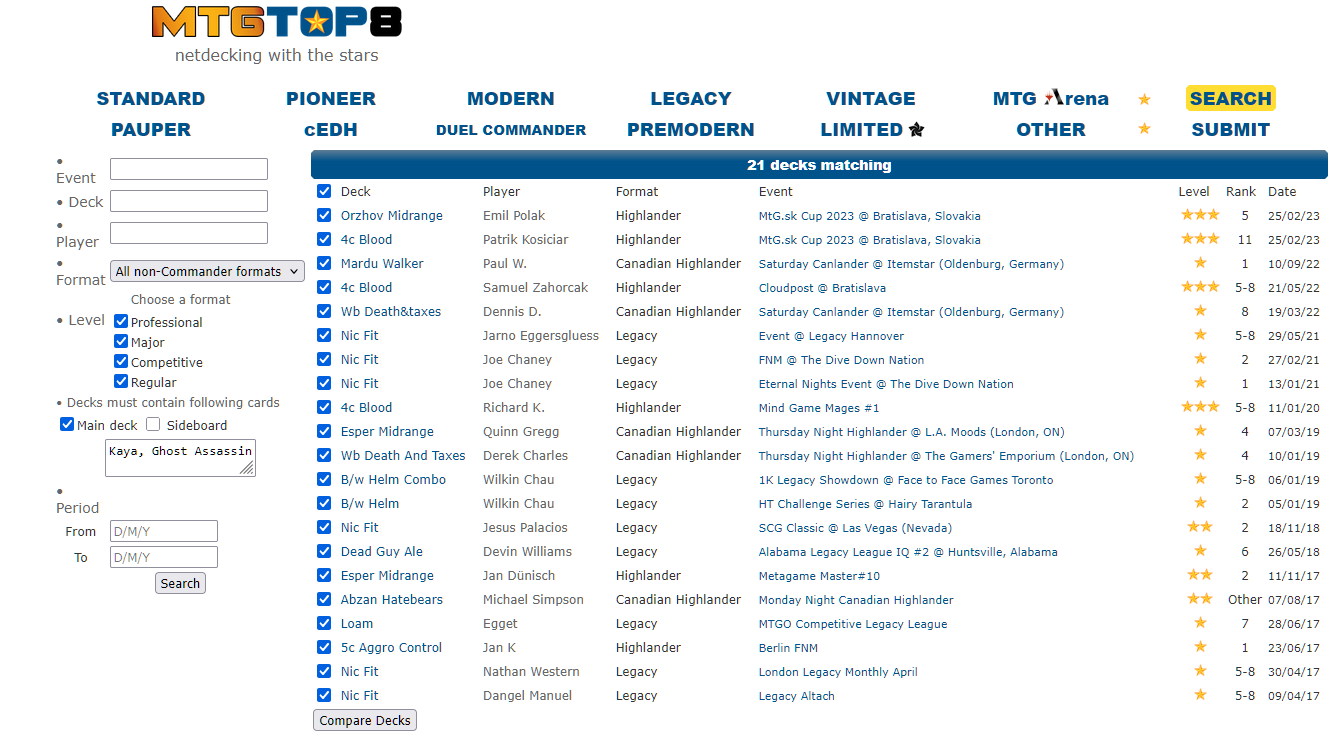Click player name Nathan Western
Viewport: 1343px width, 739px height.
(x=531, y=672)
